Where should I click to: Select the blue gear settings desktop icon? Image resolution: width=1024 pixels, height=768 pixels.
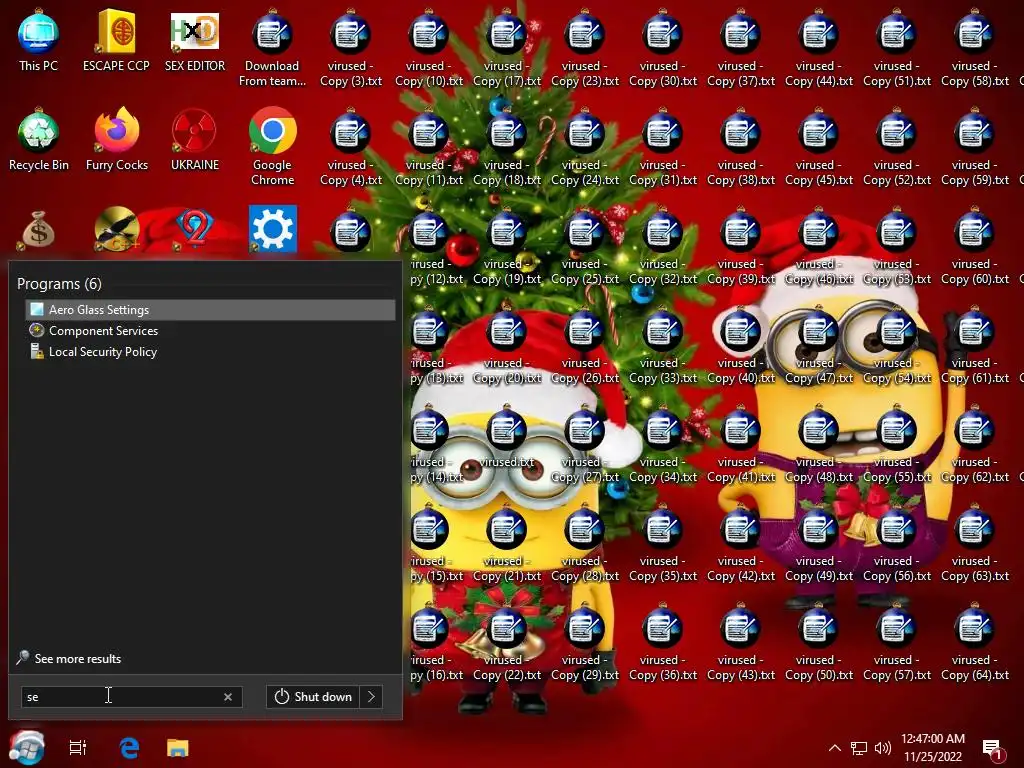click(x=272, y=229)
